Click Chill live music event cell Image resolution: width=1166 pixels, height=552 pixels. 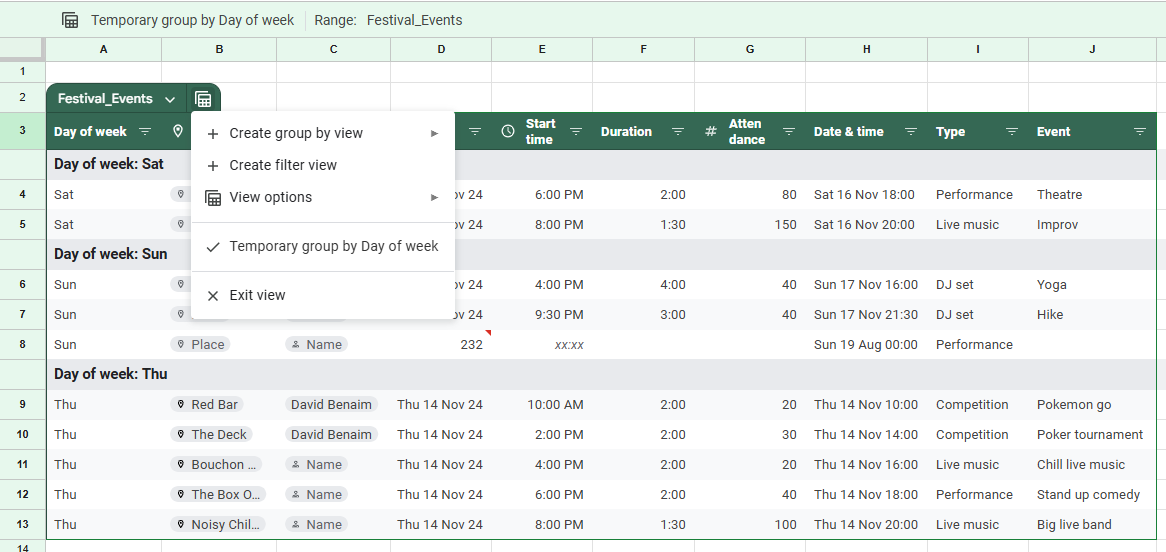(x=1092, y=464)
